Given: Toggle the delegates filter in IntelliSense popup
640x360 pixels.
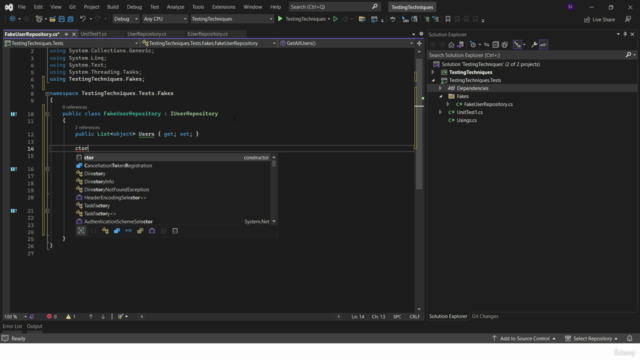Looking at the screenshot, I should pyautogui.click(x=152, y=231).
